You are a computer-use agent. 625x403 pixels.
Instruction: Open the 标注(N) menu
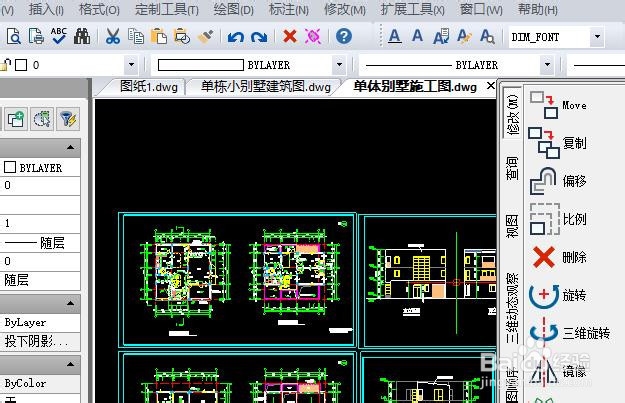click(x=289, y=9)
